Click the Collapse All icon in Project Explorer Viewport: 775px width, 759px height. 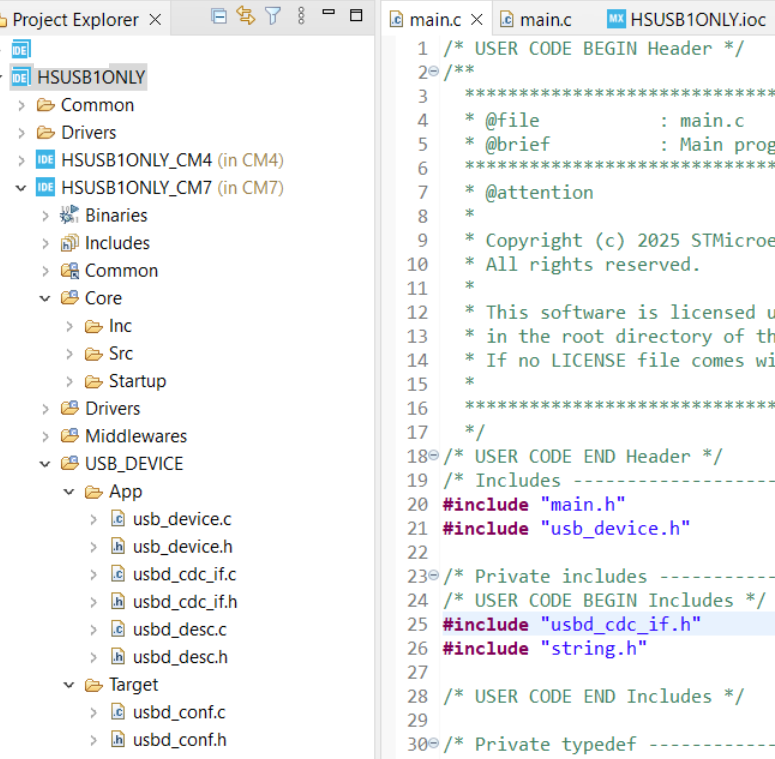coord(218,16)
